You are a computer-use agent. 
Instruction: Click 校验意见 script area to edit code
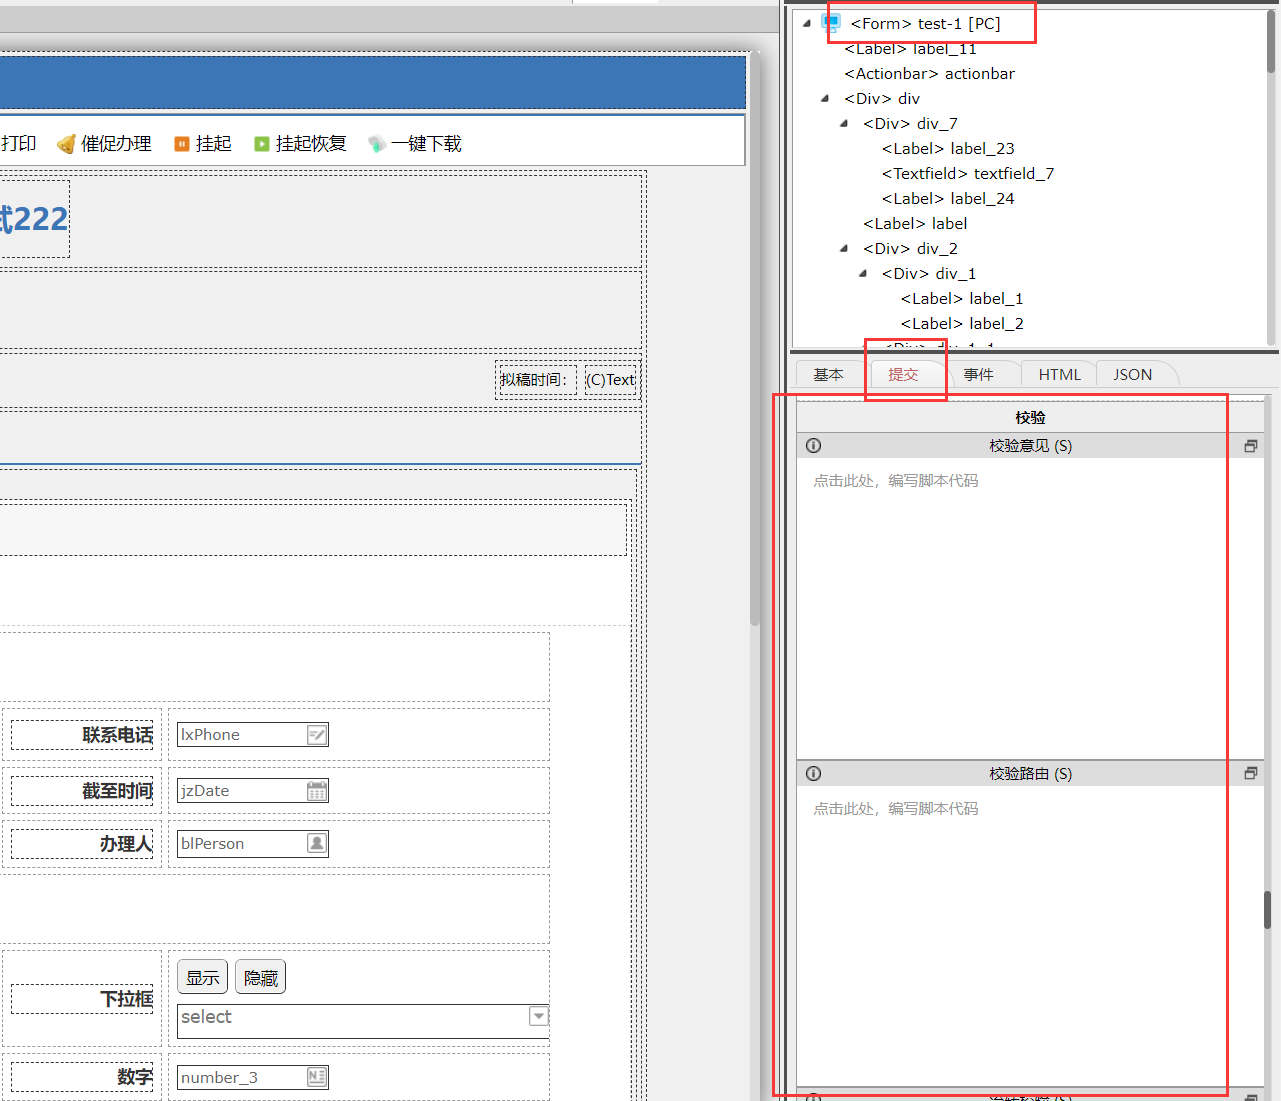click(x=1030, y=608)
